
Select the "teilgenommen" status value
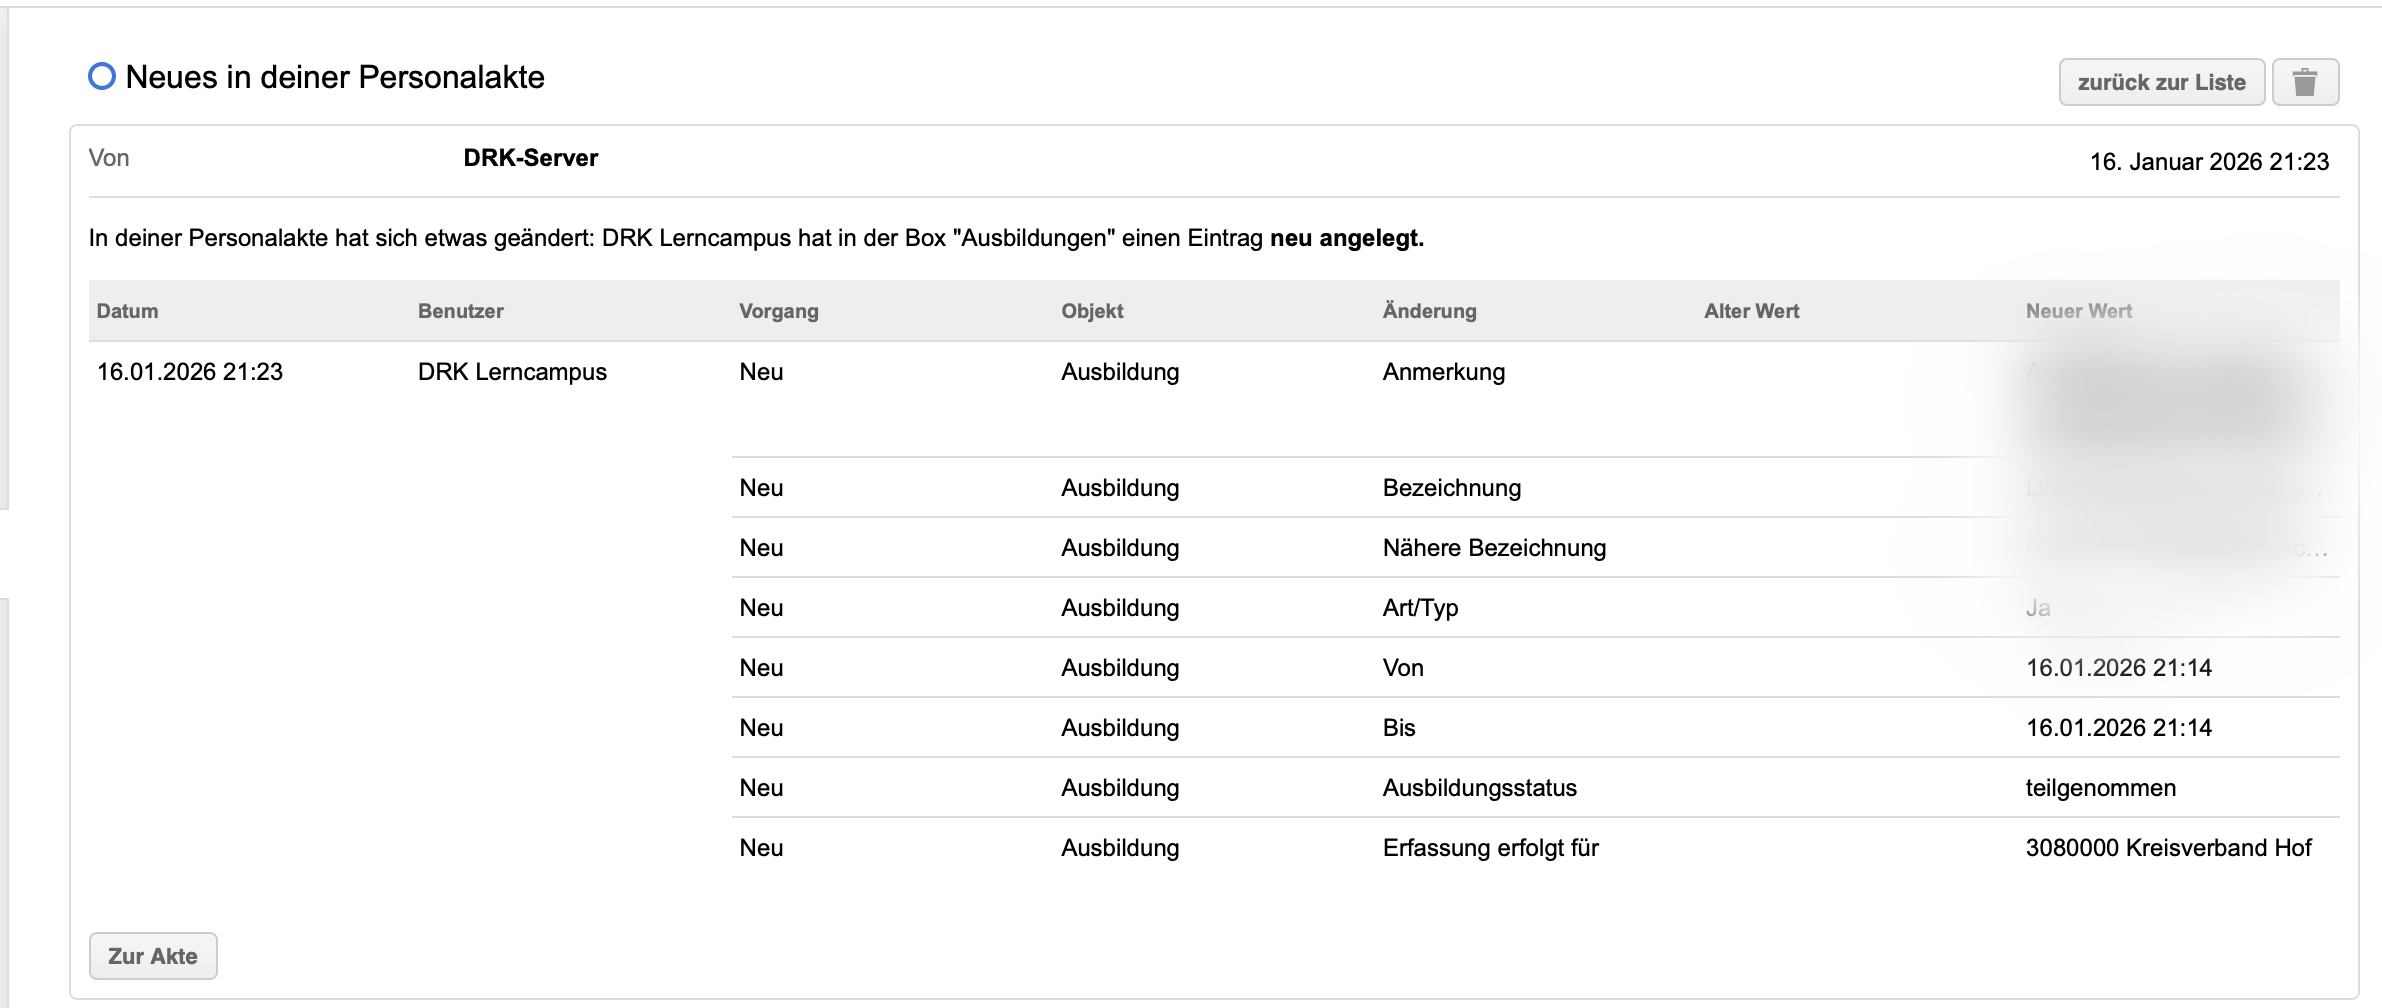point(2100,788)
